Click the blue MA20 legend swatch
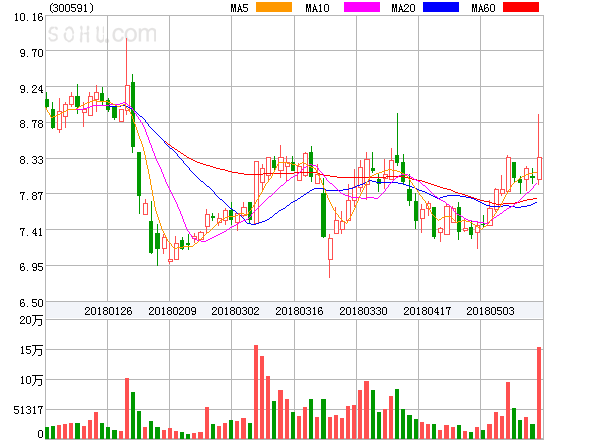 [441, 7]
